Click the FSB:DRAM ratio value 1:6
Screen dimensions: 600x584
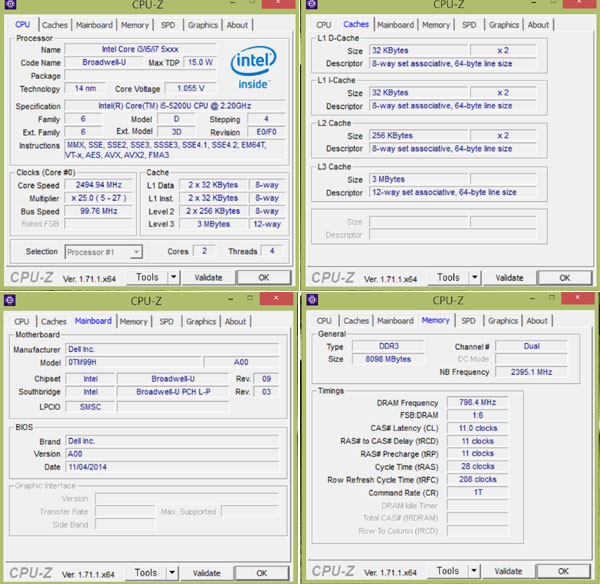coord(478,415)
